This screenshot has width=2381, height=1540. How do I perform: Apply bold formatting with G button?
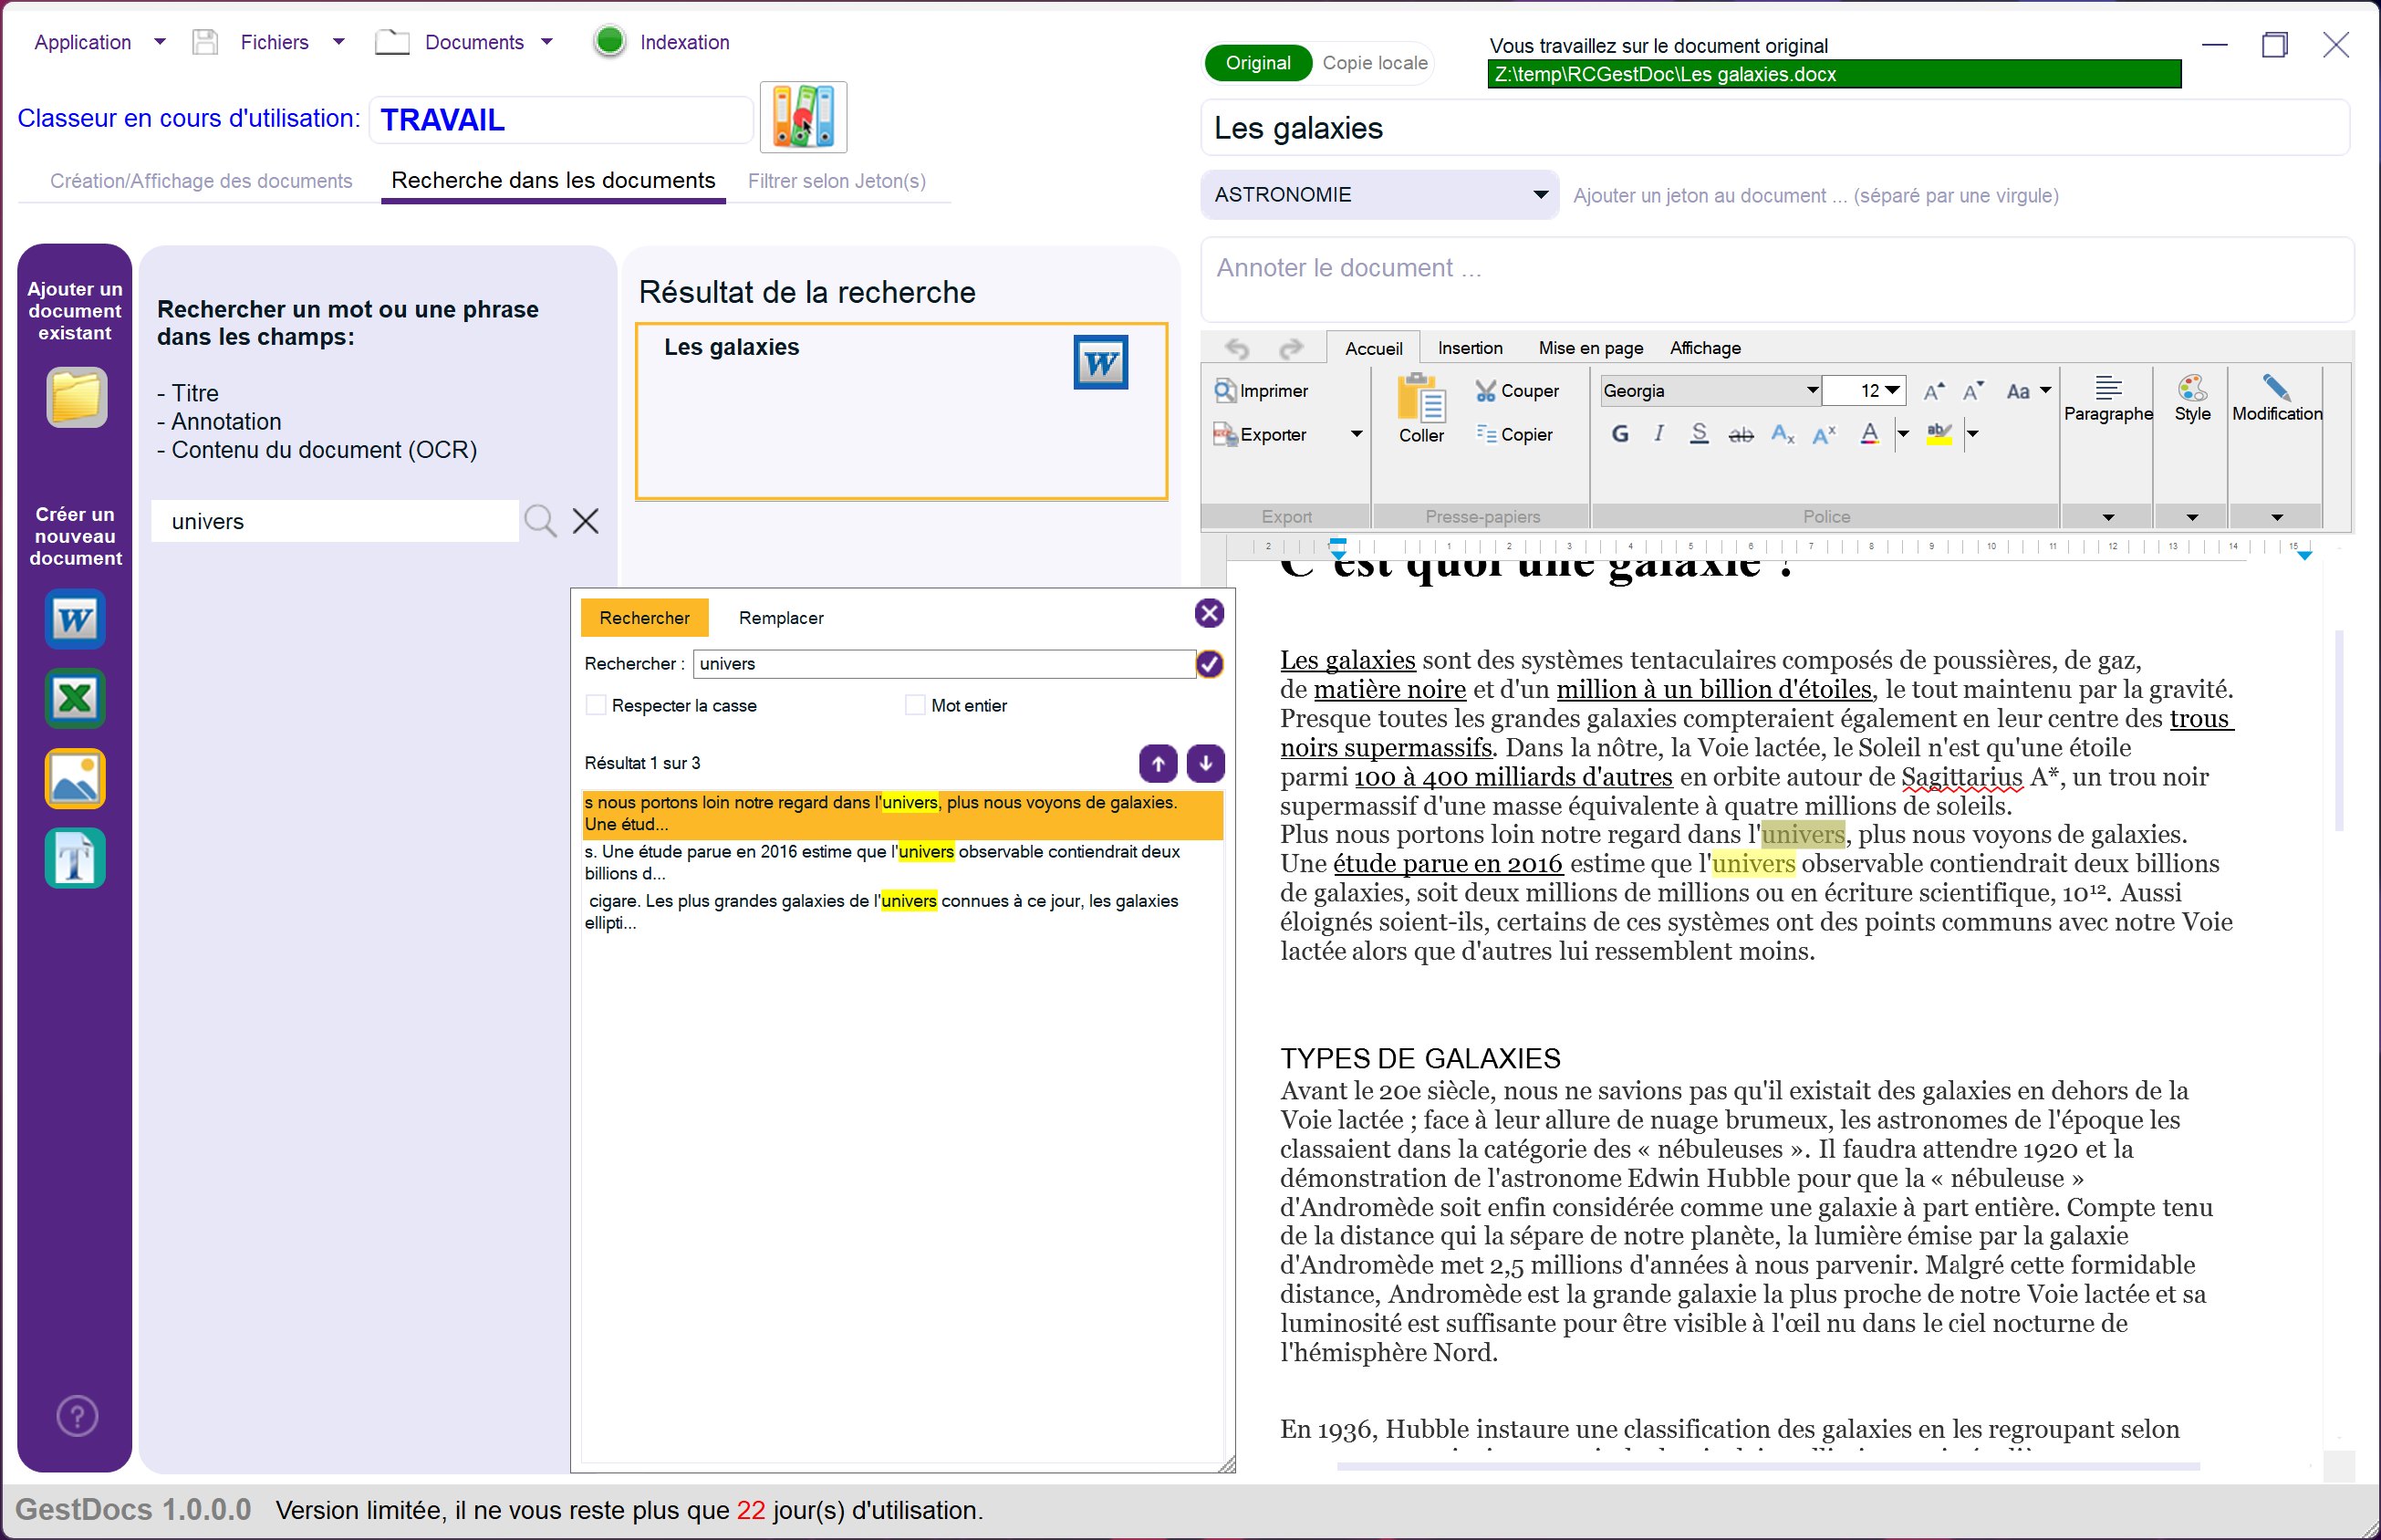(1620, 434)
